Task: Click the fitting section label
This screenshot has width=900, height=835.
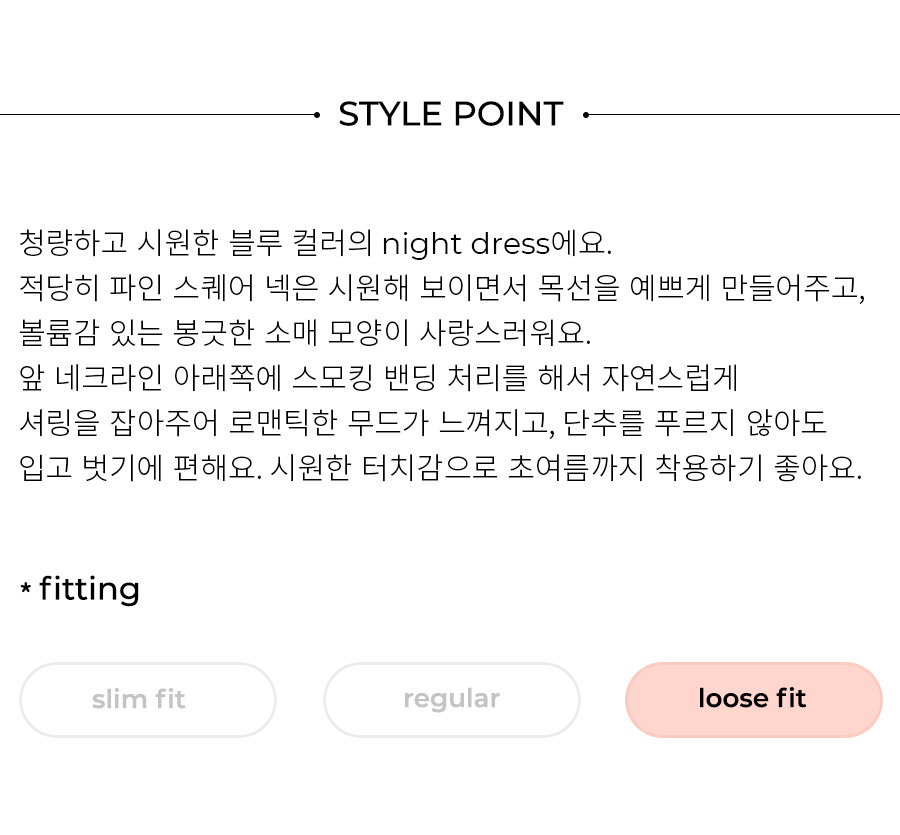Action: point(90,589)
